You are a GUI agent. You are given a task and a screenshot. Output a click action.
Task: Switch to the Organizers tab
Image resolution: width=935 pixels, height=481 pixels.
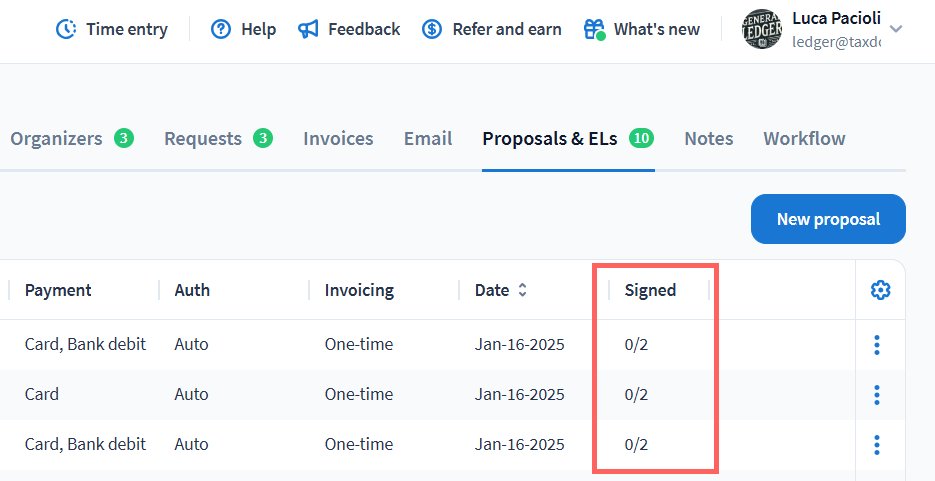56,139
